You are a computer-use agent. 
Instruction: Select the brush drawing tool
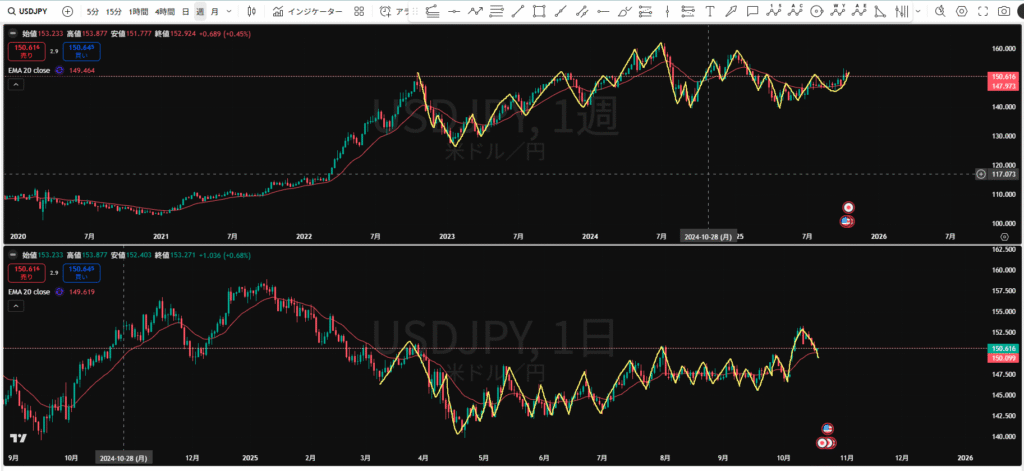click(731, 11)
